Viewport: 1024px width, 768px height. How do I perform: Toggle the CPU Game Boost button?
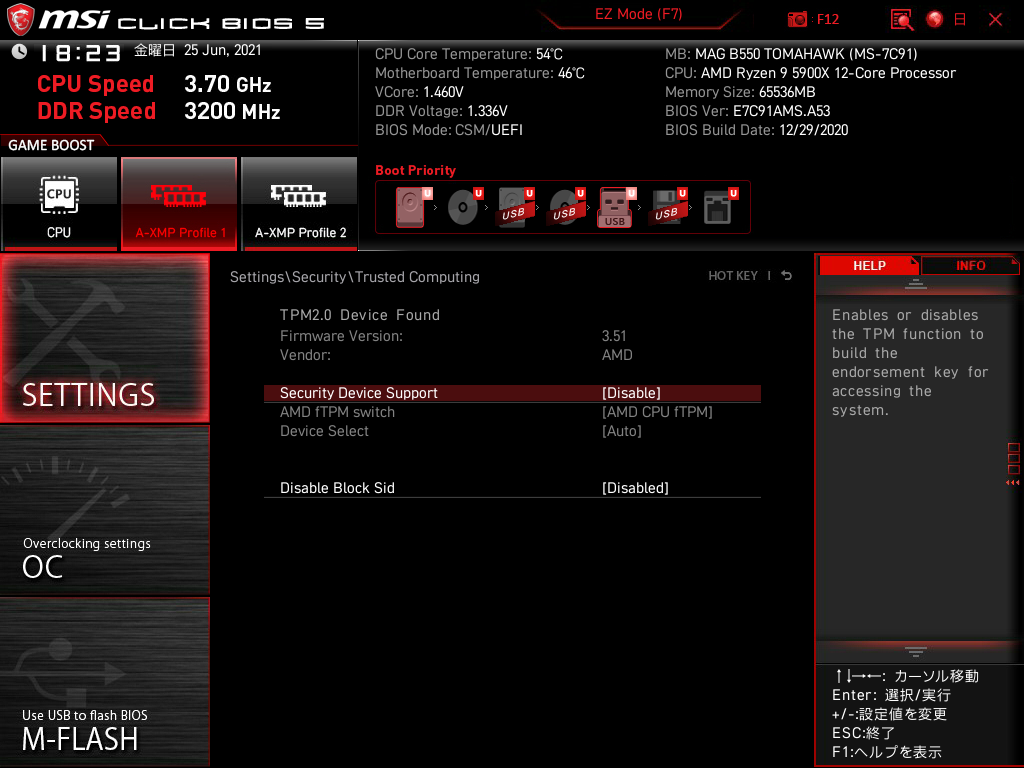pyautogui.click(x=59, y=203)
